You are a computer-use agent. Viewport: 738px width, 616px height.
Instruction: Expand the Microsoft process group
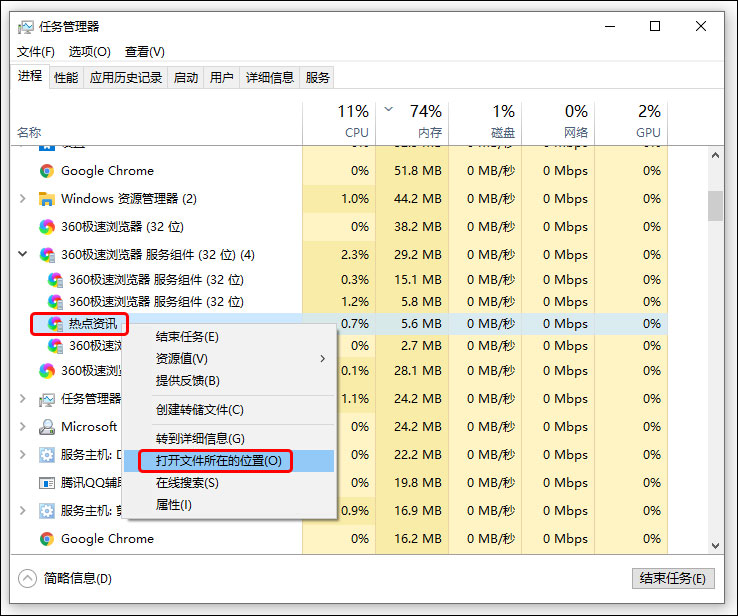[x=22, y=426]
